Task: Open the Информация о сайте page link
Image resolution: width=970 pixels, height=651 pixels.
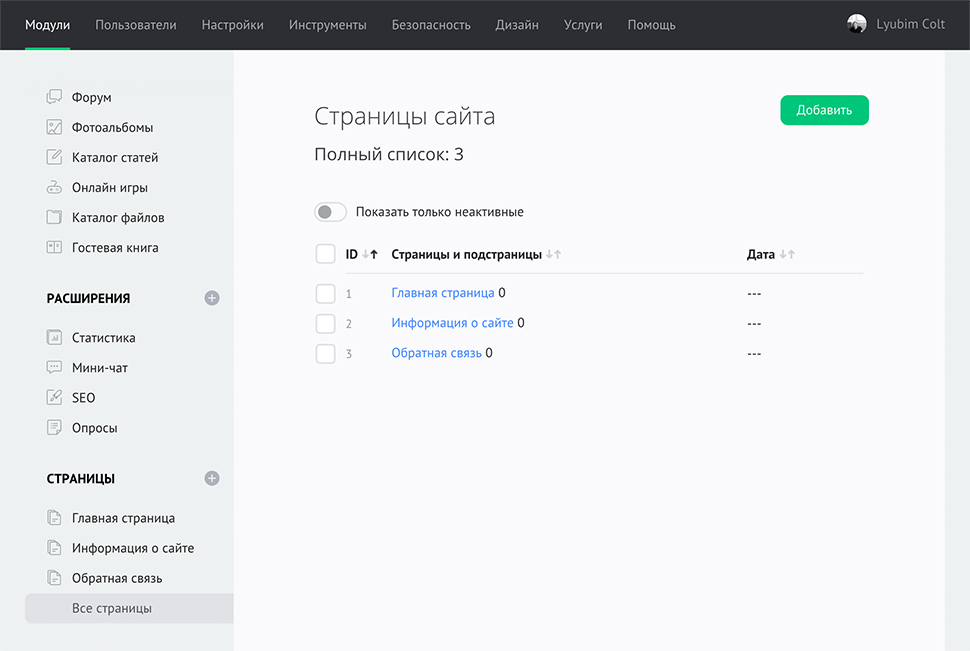Action: tap(452, 323)
